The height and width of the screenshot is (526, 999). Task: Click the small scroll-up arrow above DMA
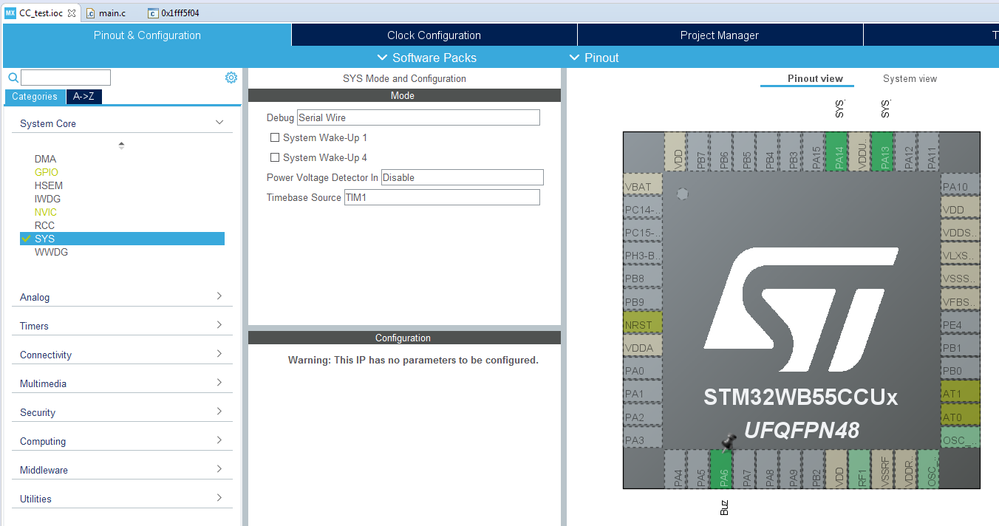[x=121, y=145]
